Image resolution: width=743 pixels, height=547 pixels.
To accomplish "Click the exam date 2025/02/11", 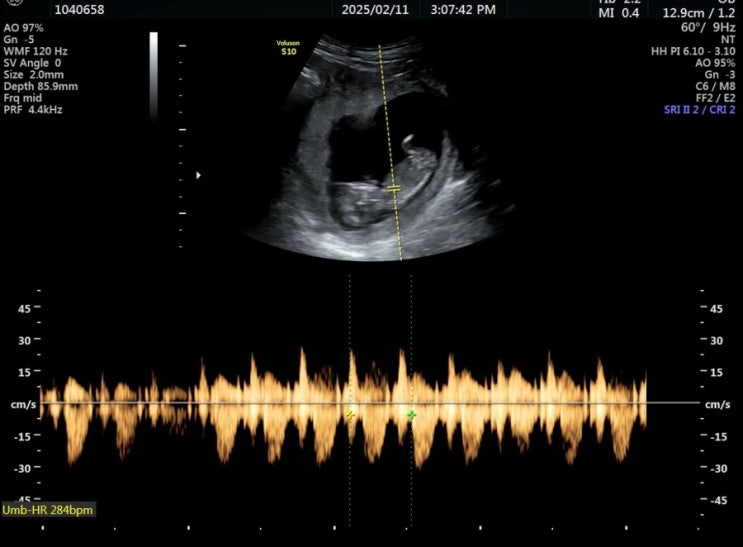I will tap(375, 9).
